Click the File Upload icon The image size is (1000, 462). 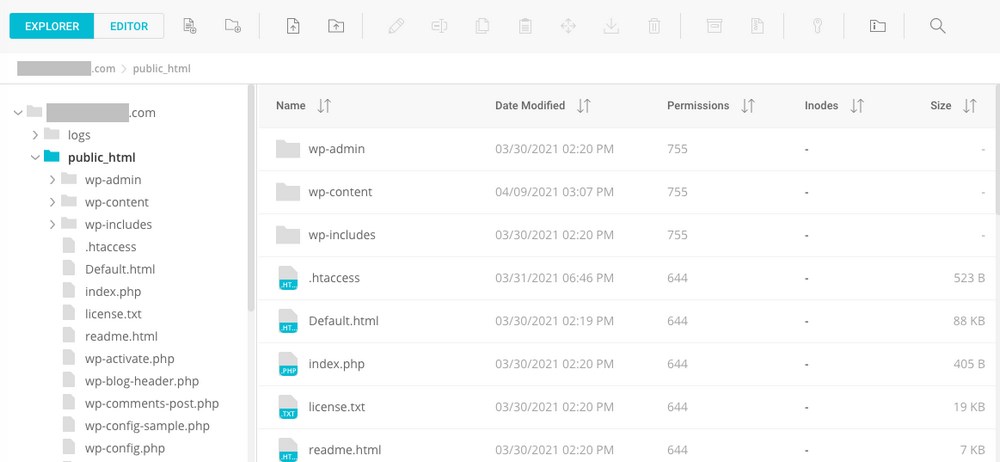[x=293, y=26]
